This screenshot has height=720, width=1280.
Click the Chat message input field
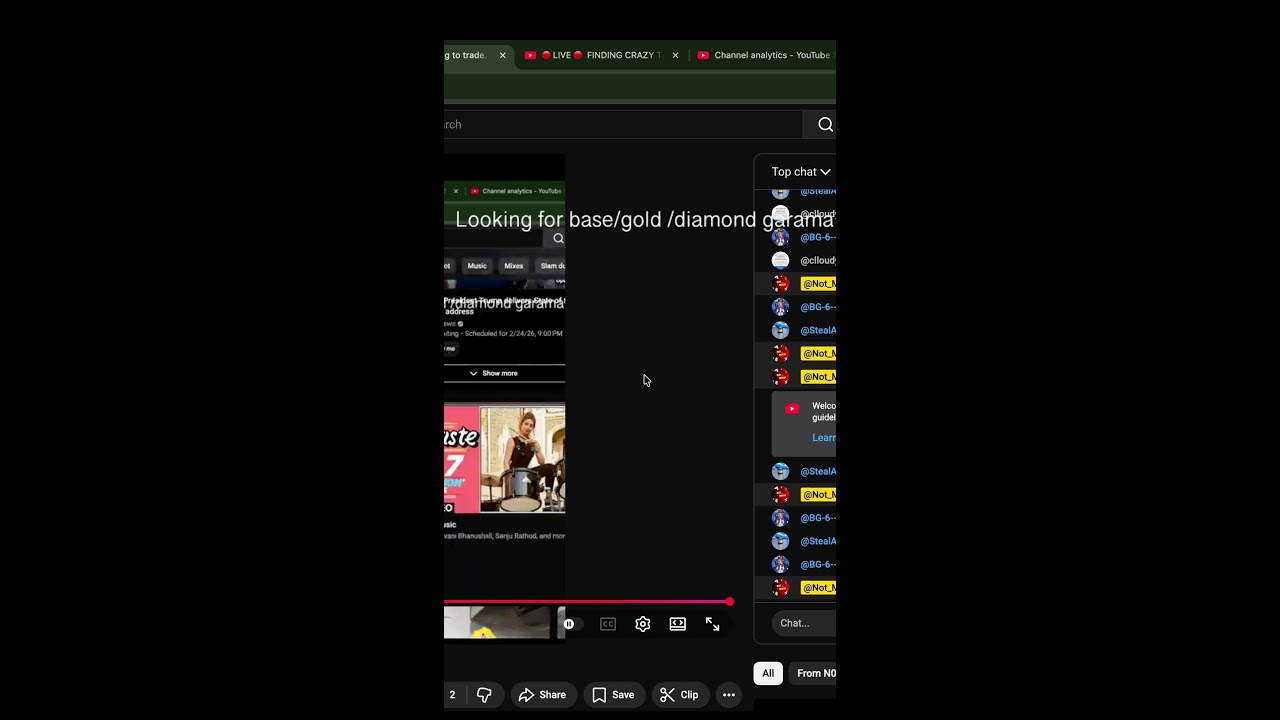coord(805,623)
